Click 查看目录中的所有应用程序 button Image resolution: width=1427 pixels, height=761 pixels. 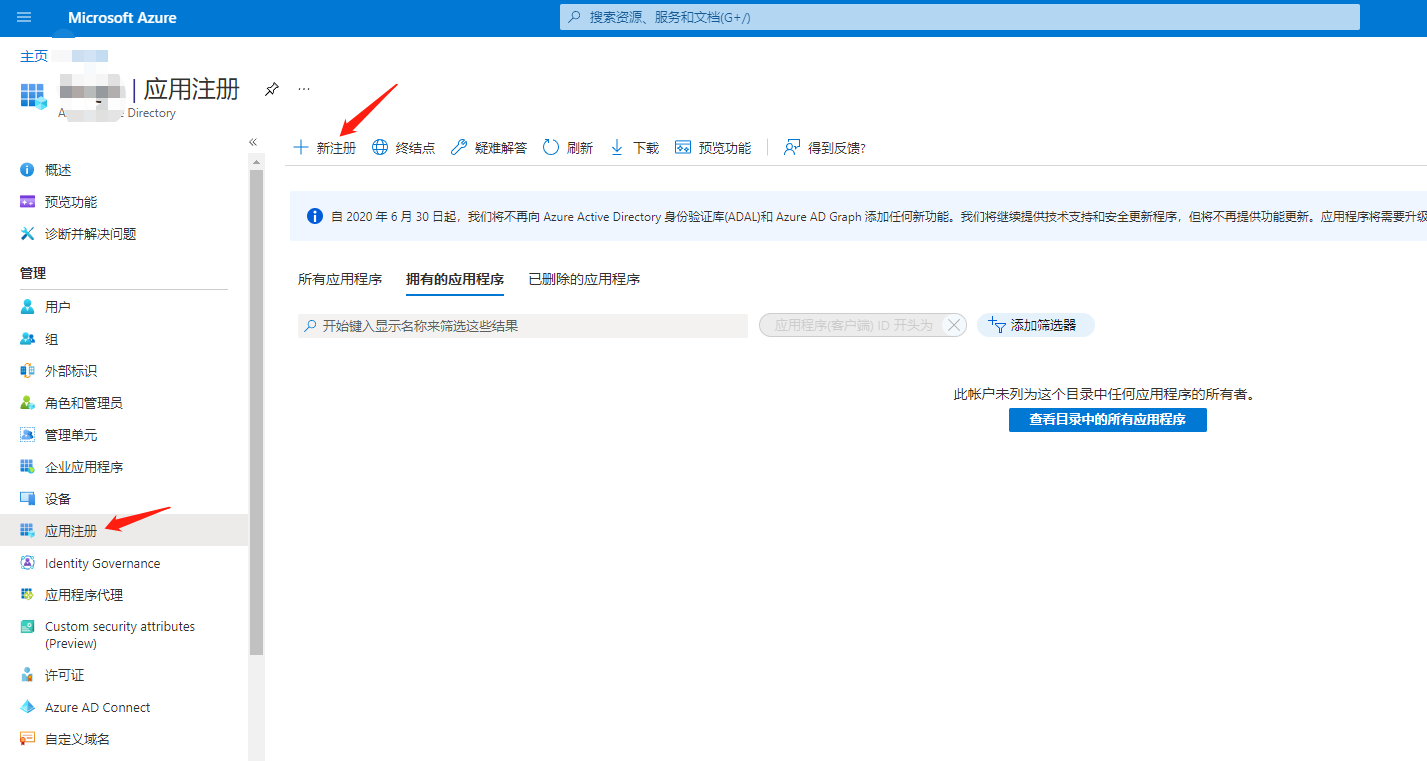click(x=1107, y=420)
